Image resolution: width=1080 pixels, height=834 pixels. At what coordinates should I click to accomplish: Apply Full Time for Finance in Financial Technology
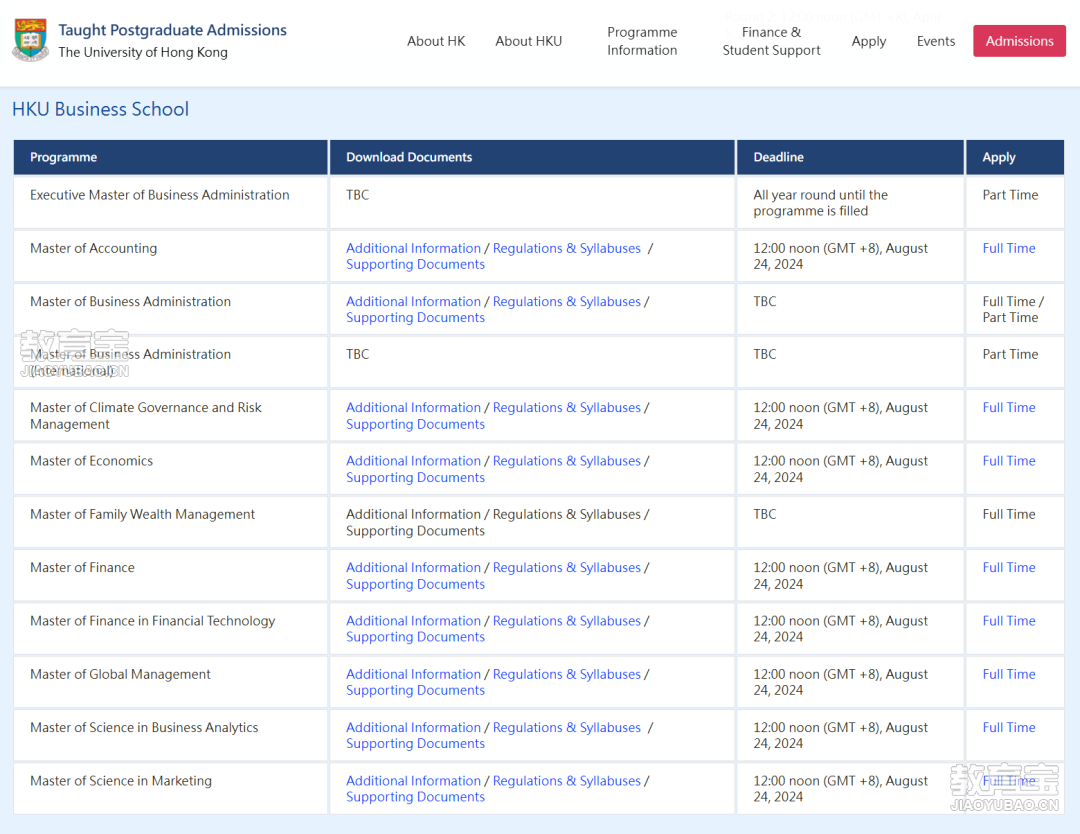tap(1008, 621)
